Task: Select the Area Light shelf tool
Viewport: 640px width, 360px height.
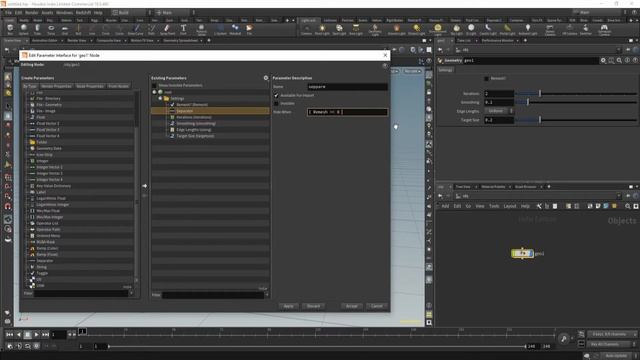Action: [x=356, y=29]
